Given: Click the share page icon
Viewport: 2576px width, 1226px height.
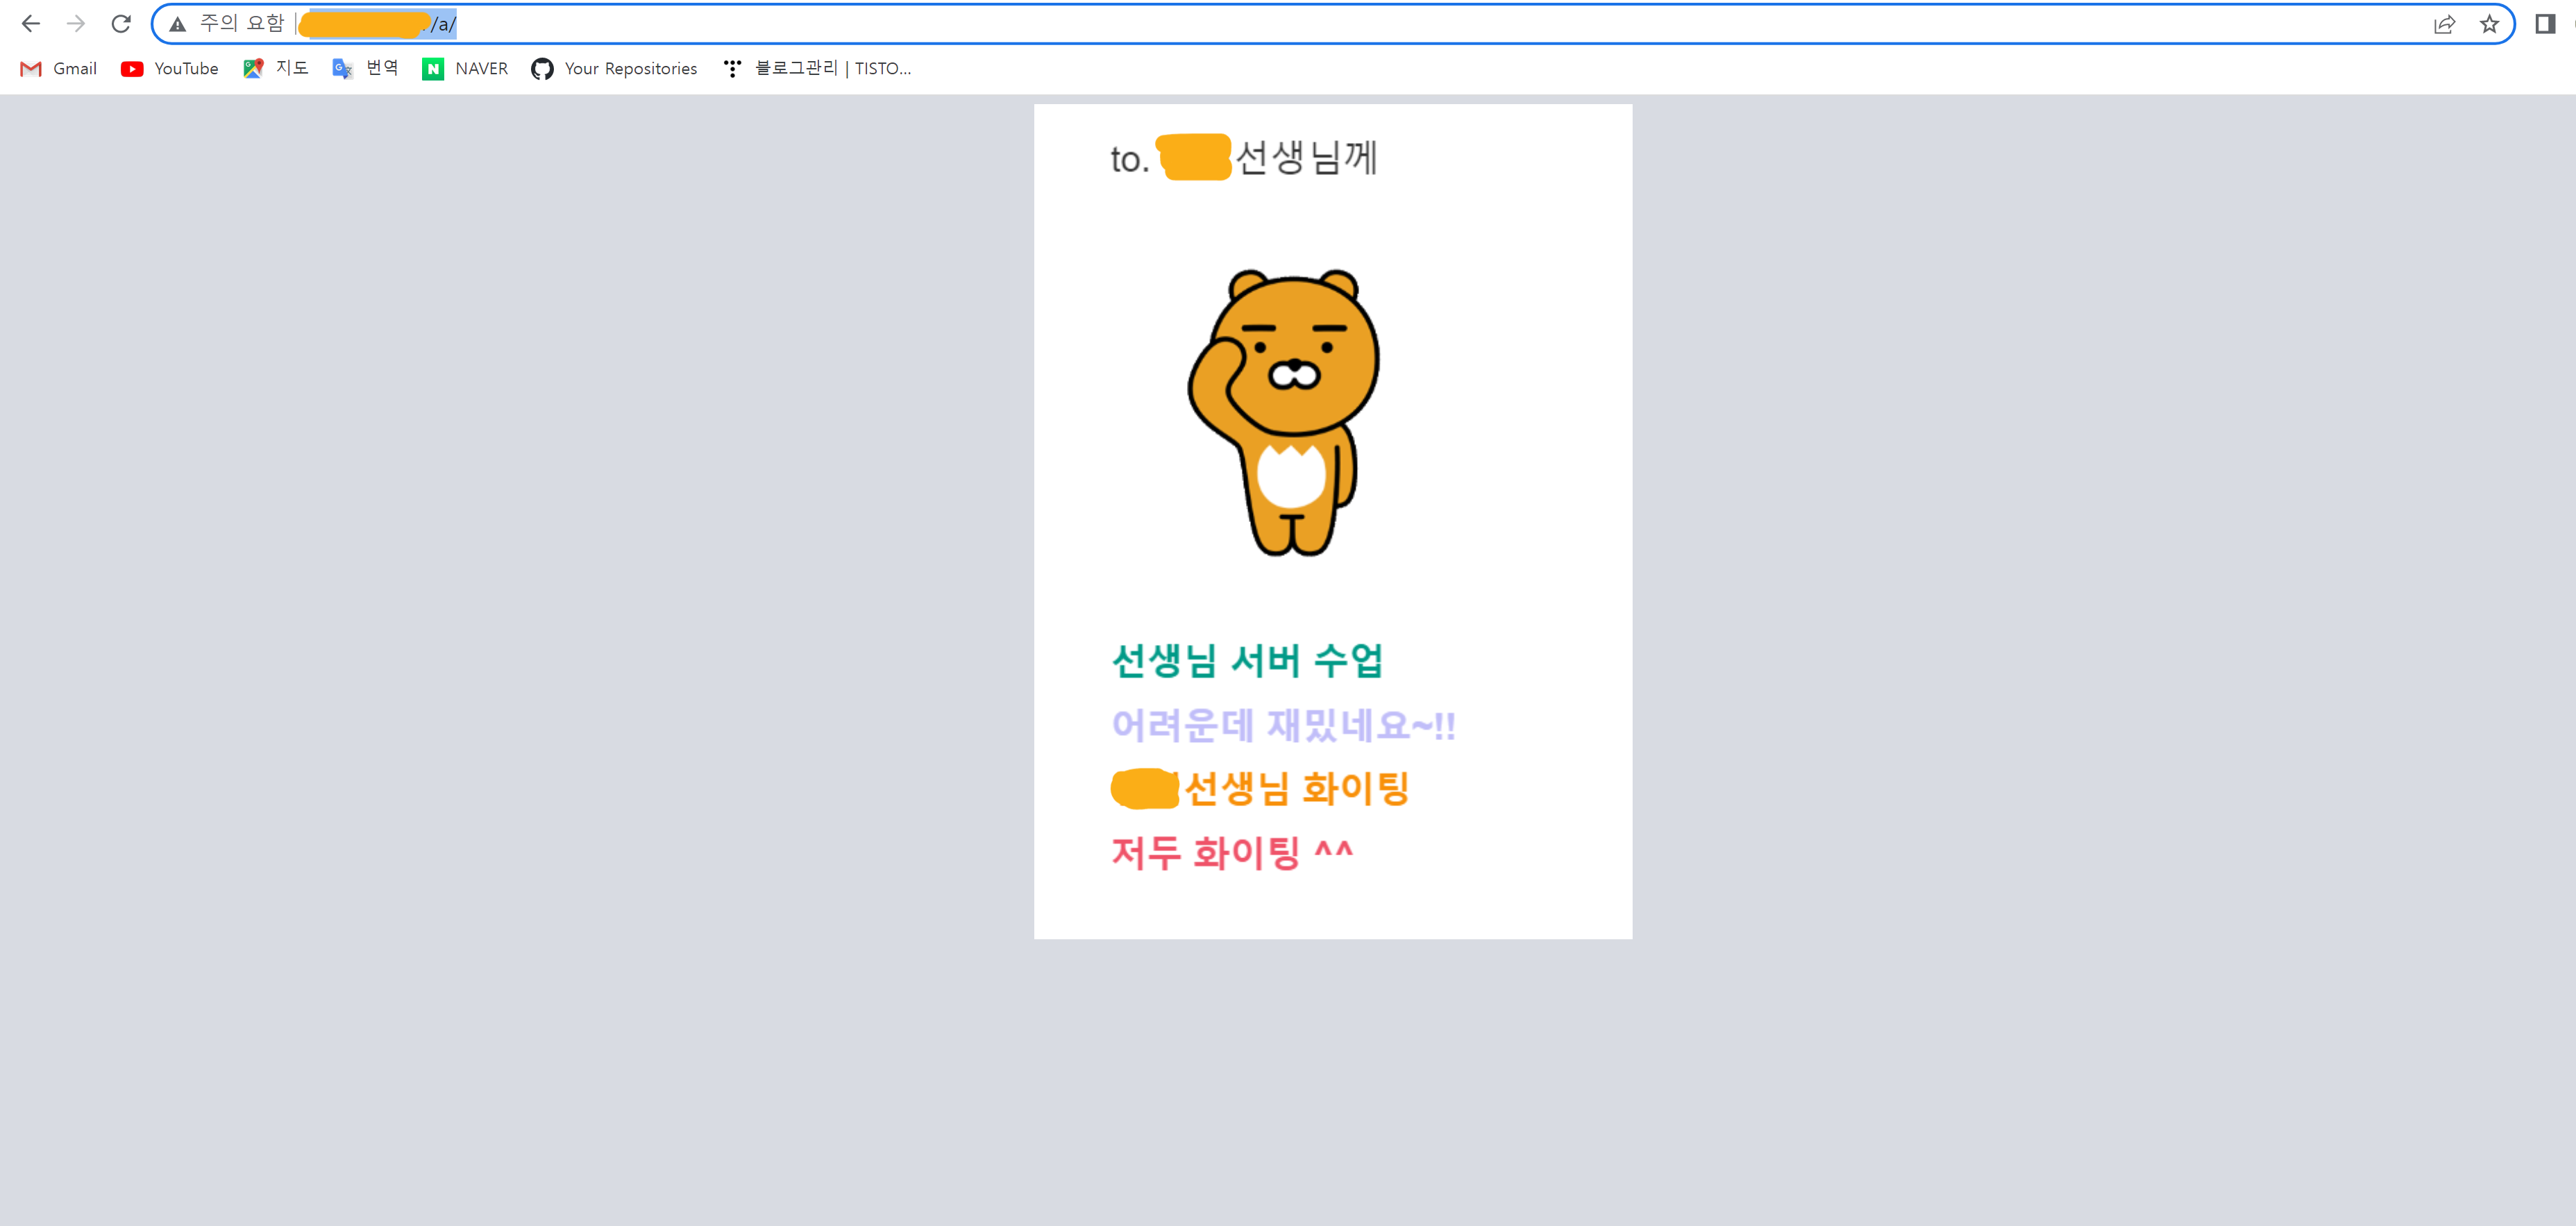Looking at the screenshot, I should [x=2444, y=24].
